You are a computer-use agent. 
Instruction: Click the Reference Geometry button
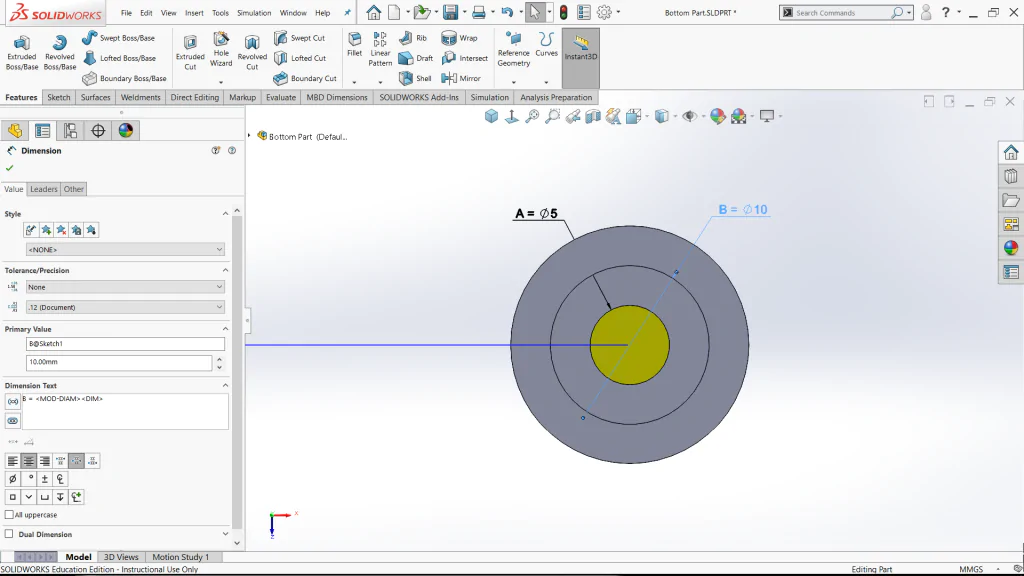pyautogui.click(x=514, y=50)
